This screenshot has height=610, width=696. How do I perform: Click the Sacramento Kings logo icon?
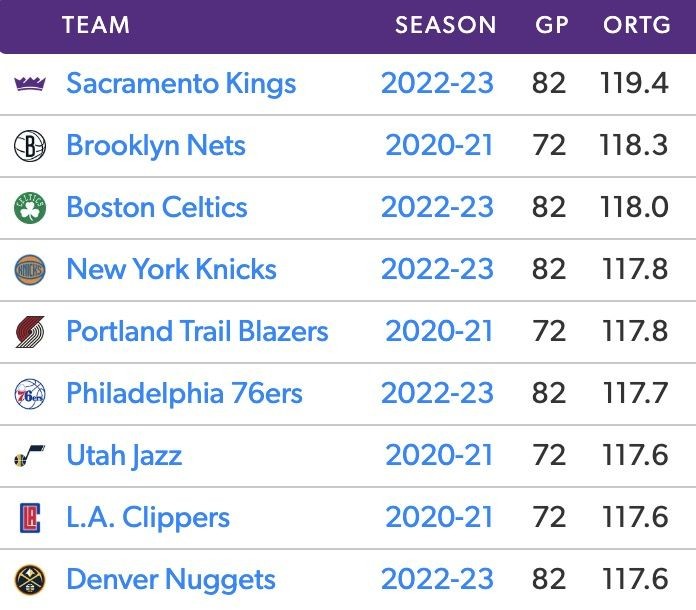(x=30, y=83)
